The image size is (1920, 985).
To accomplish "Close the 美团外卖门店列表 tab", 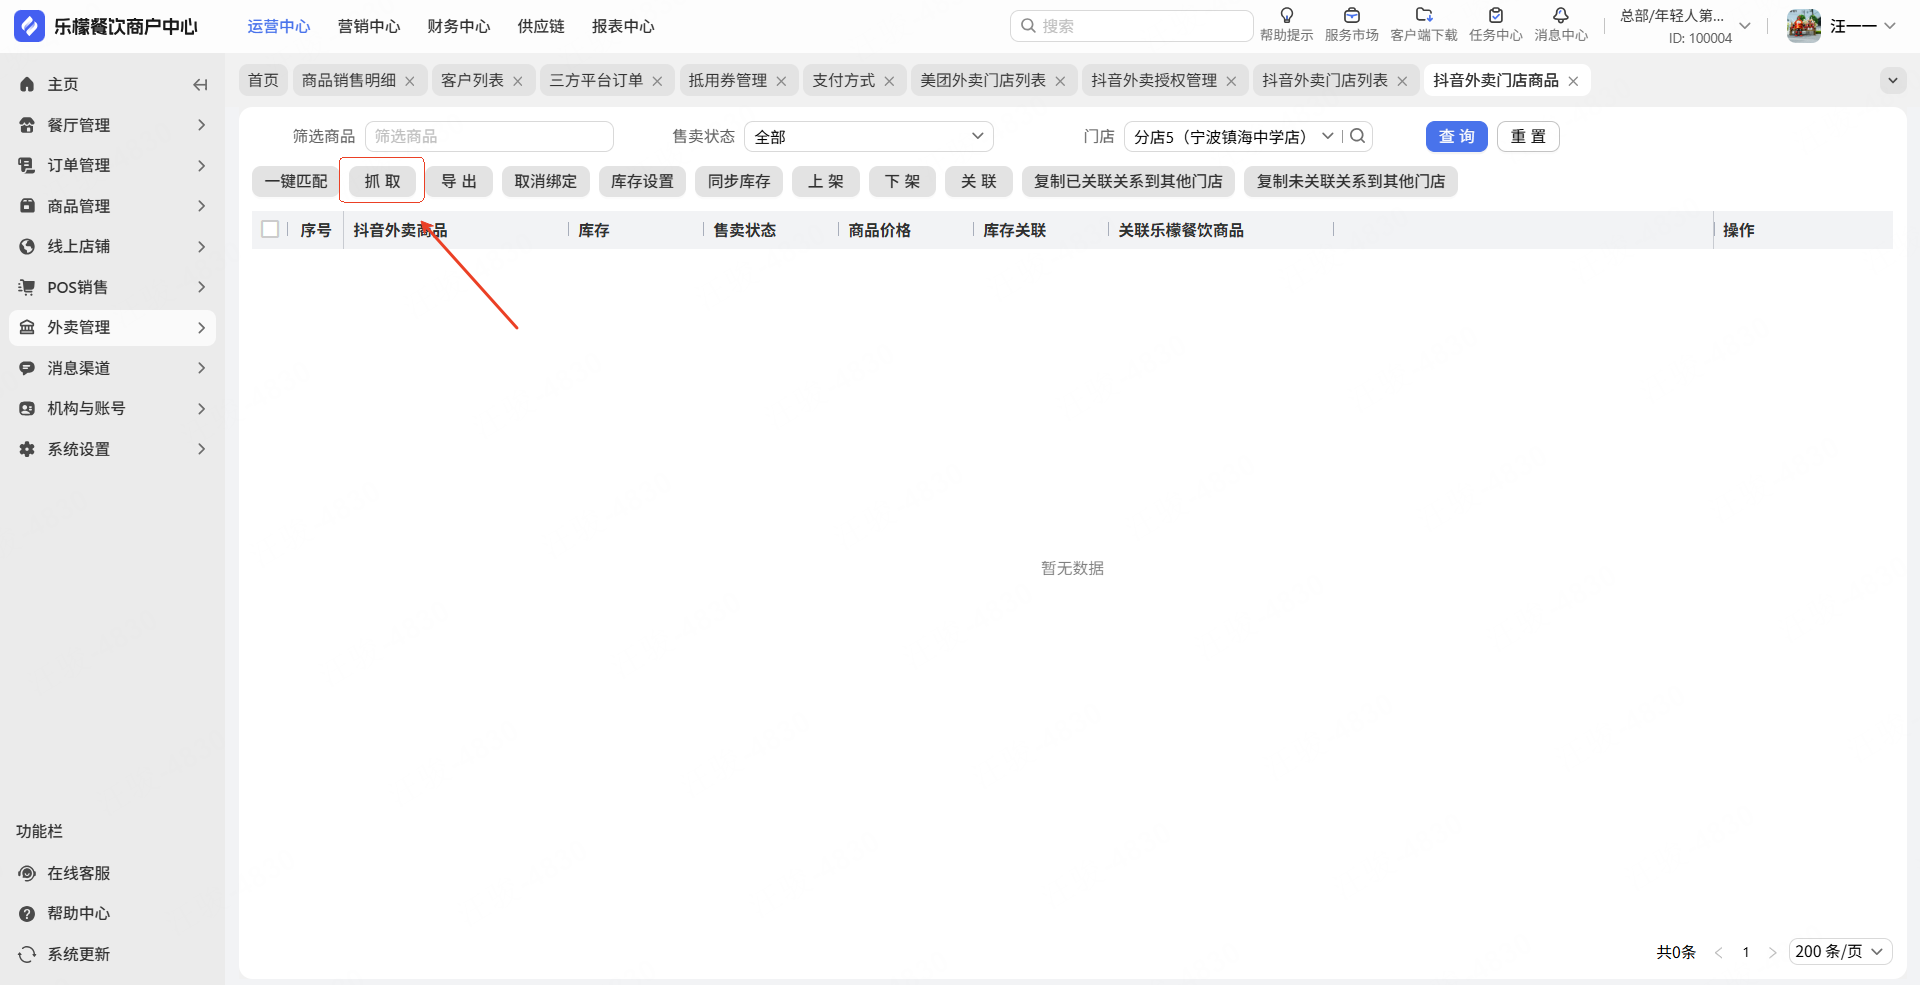I will pyautogui.click(x=1060, y=81).
